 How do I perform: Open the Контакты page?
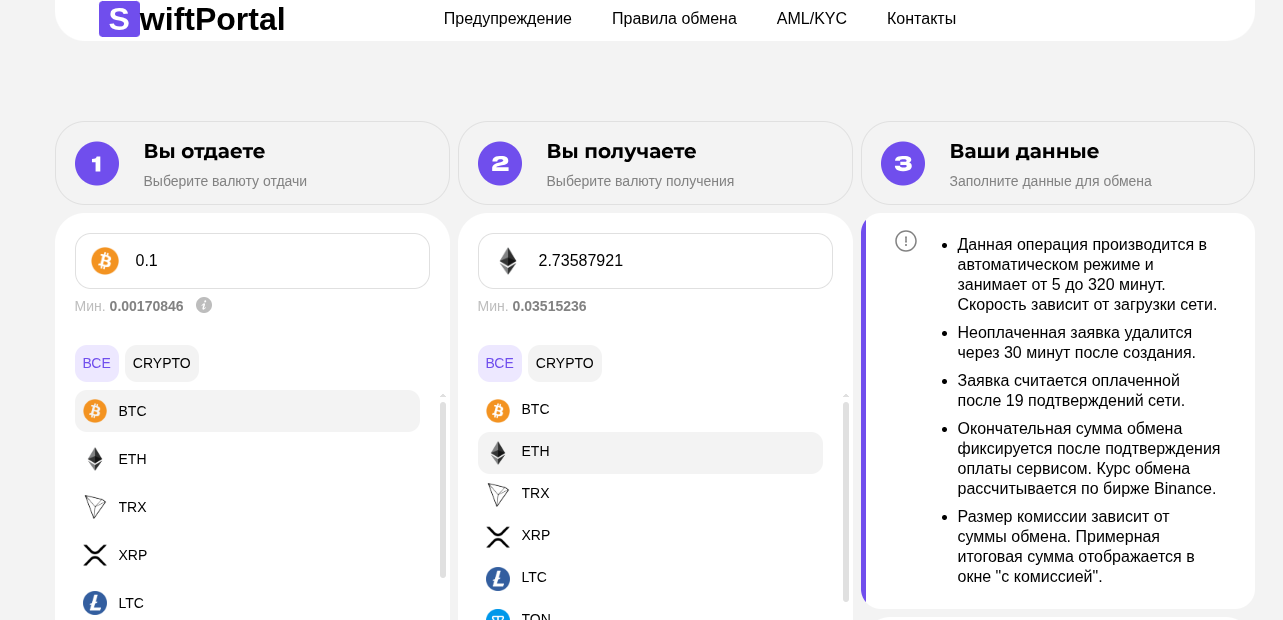(921, 18)
